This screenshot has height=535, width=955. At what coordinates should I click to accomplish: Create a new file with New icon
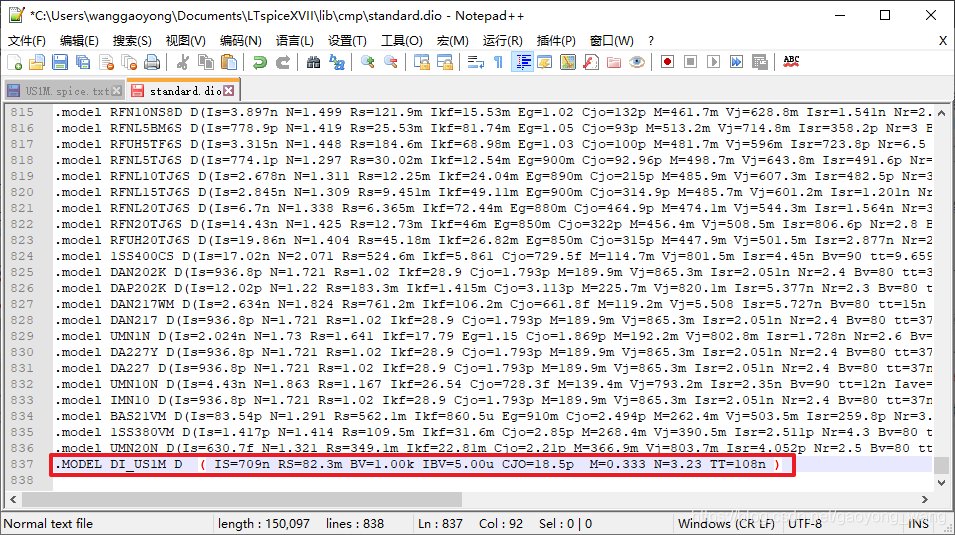tap(15, 62)
